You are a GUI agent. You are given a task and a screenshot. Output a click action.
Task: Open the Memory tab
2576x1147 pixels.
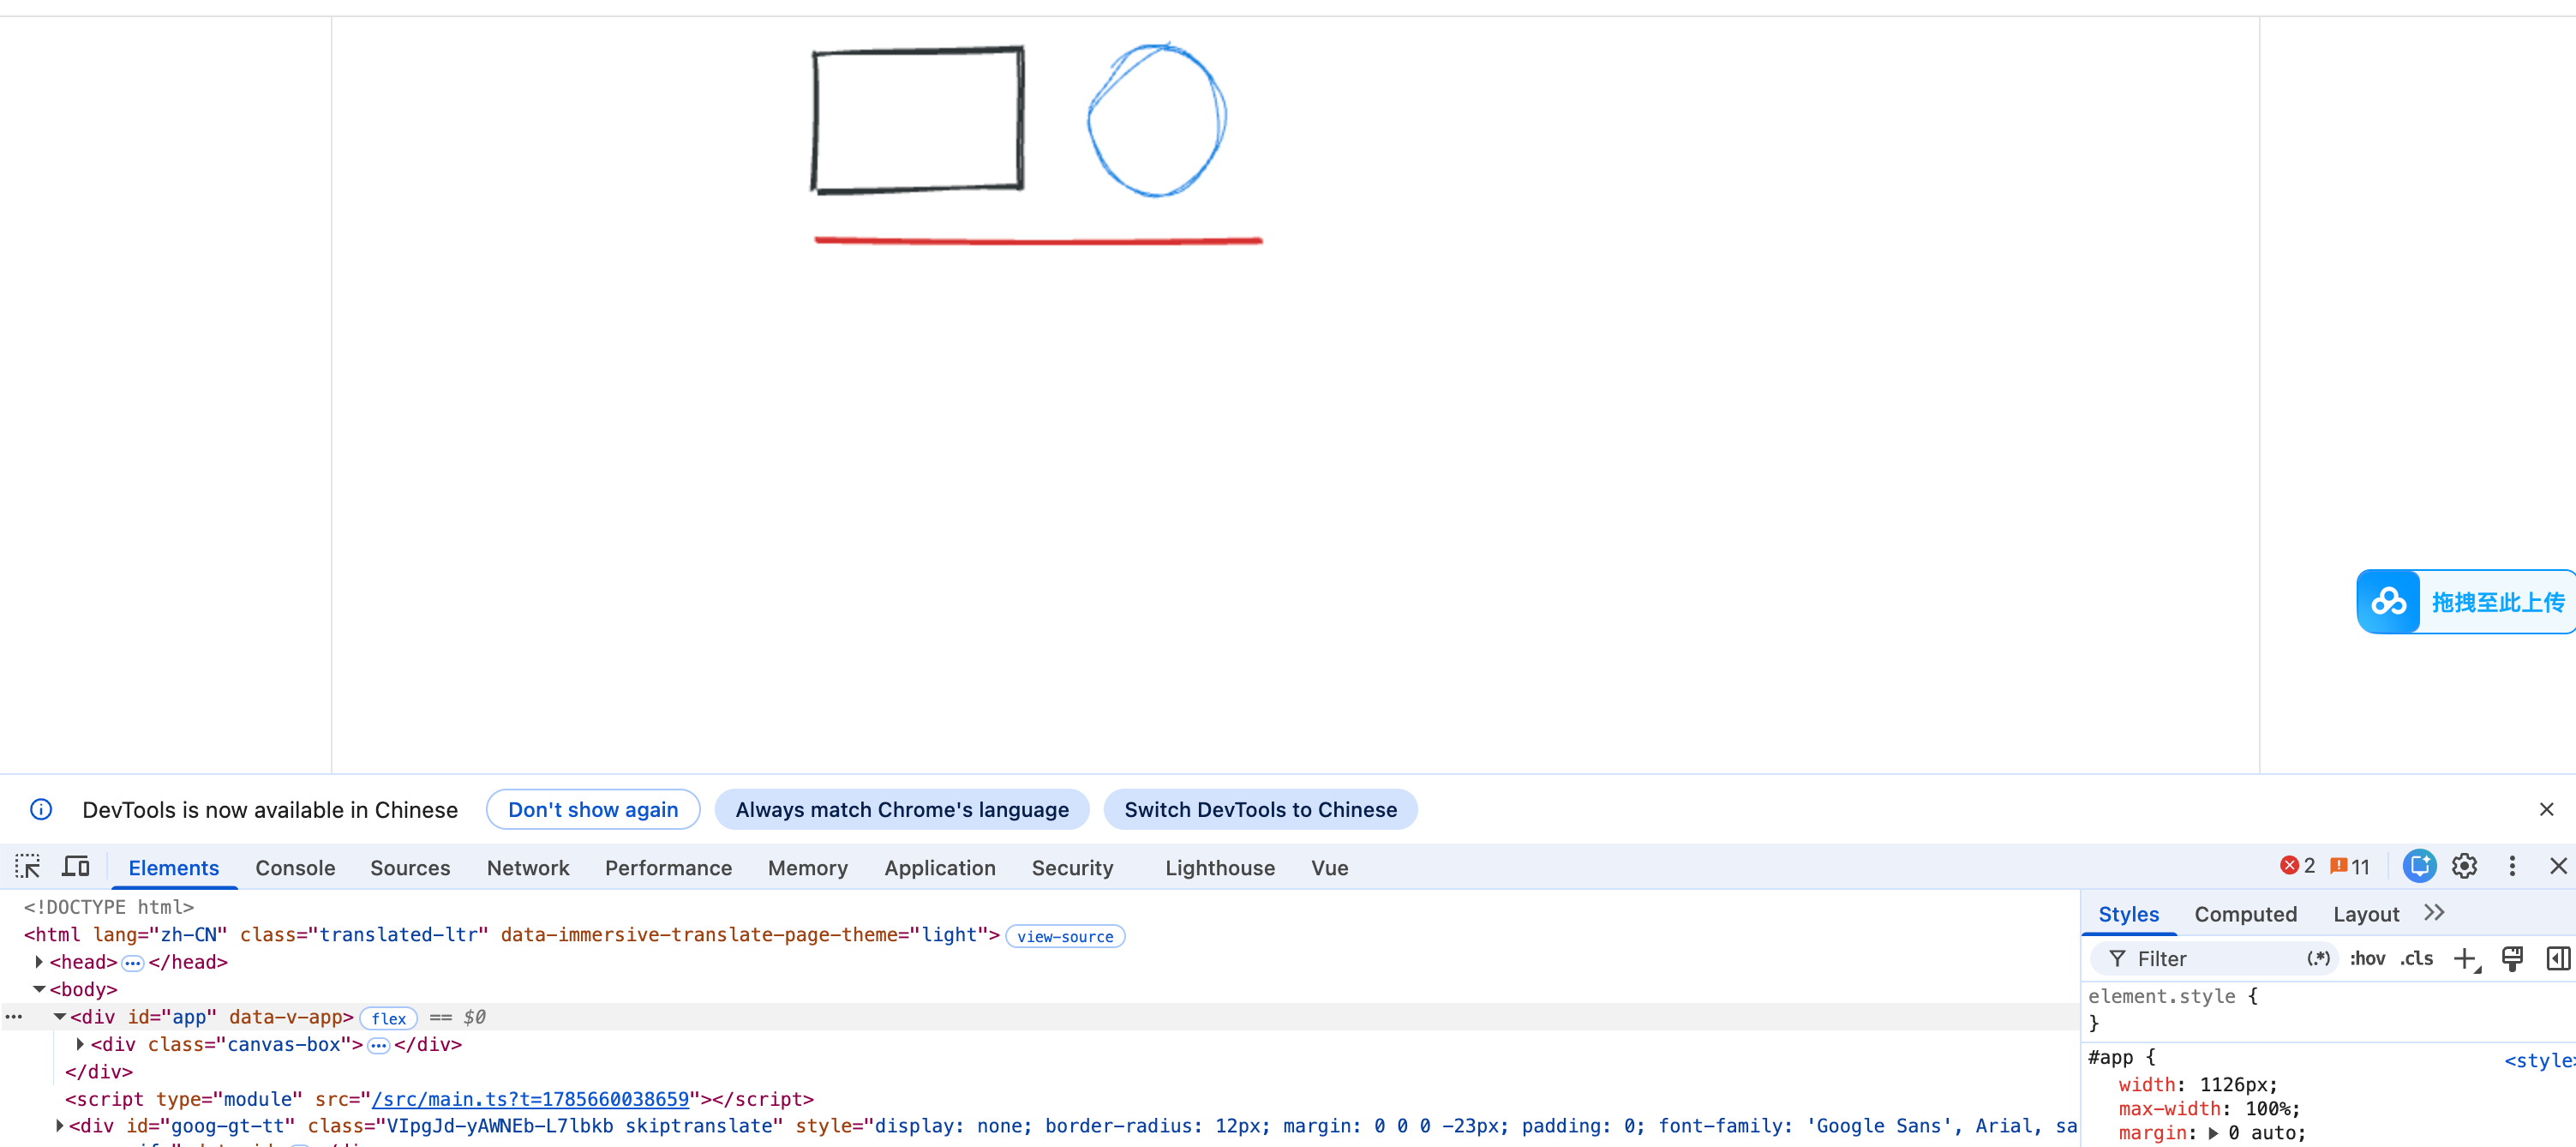click(x=807, y=868)
